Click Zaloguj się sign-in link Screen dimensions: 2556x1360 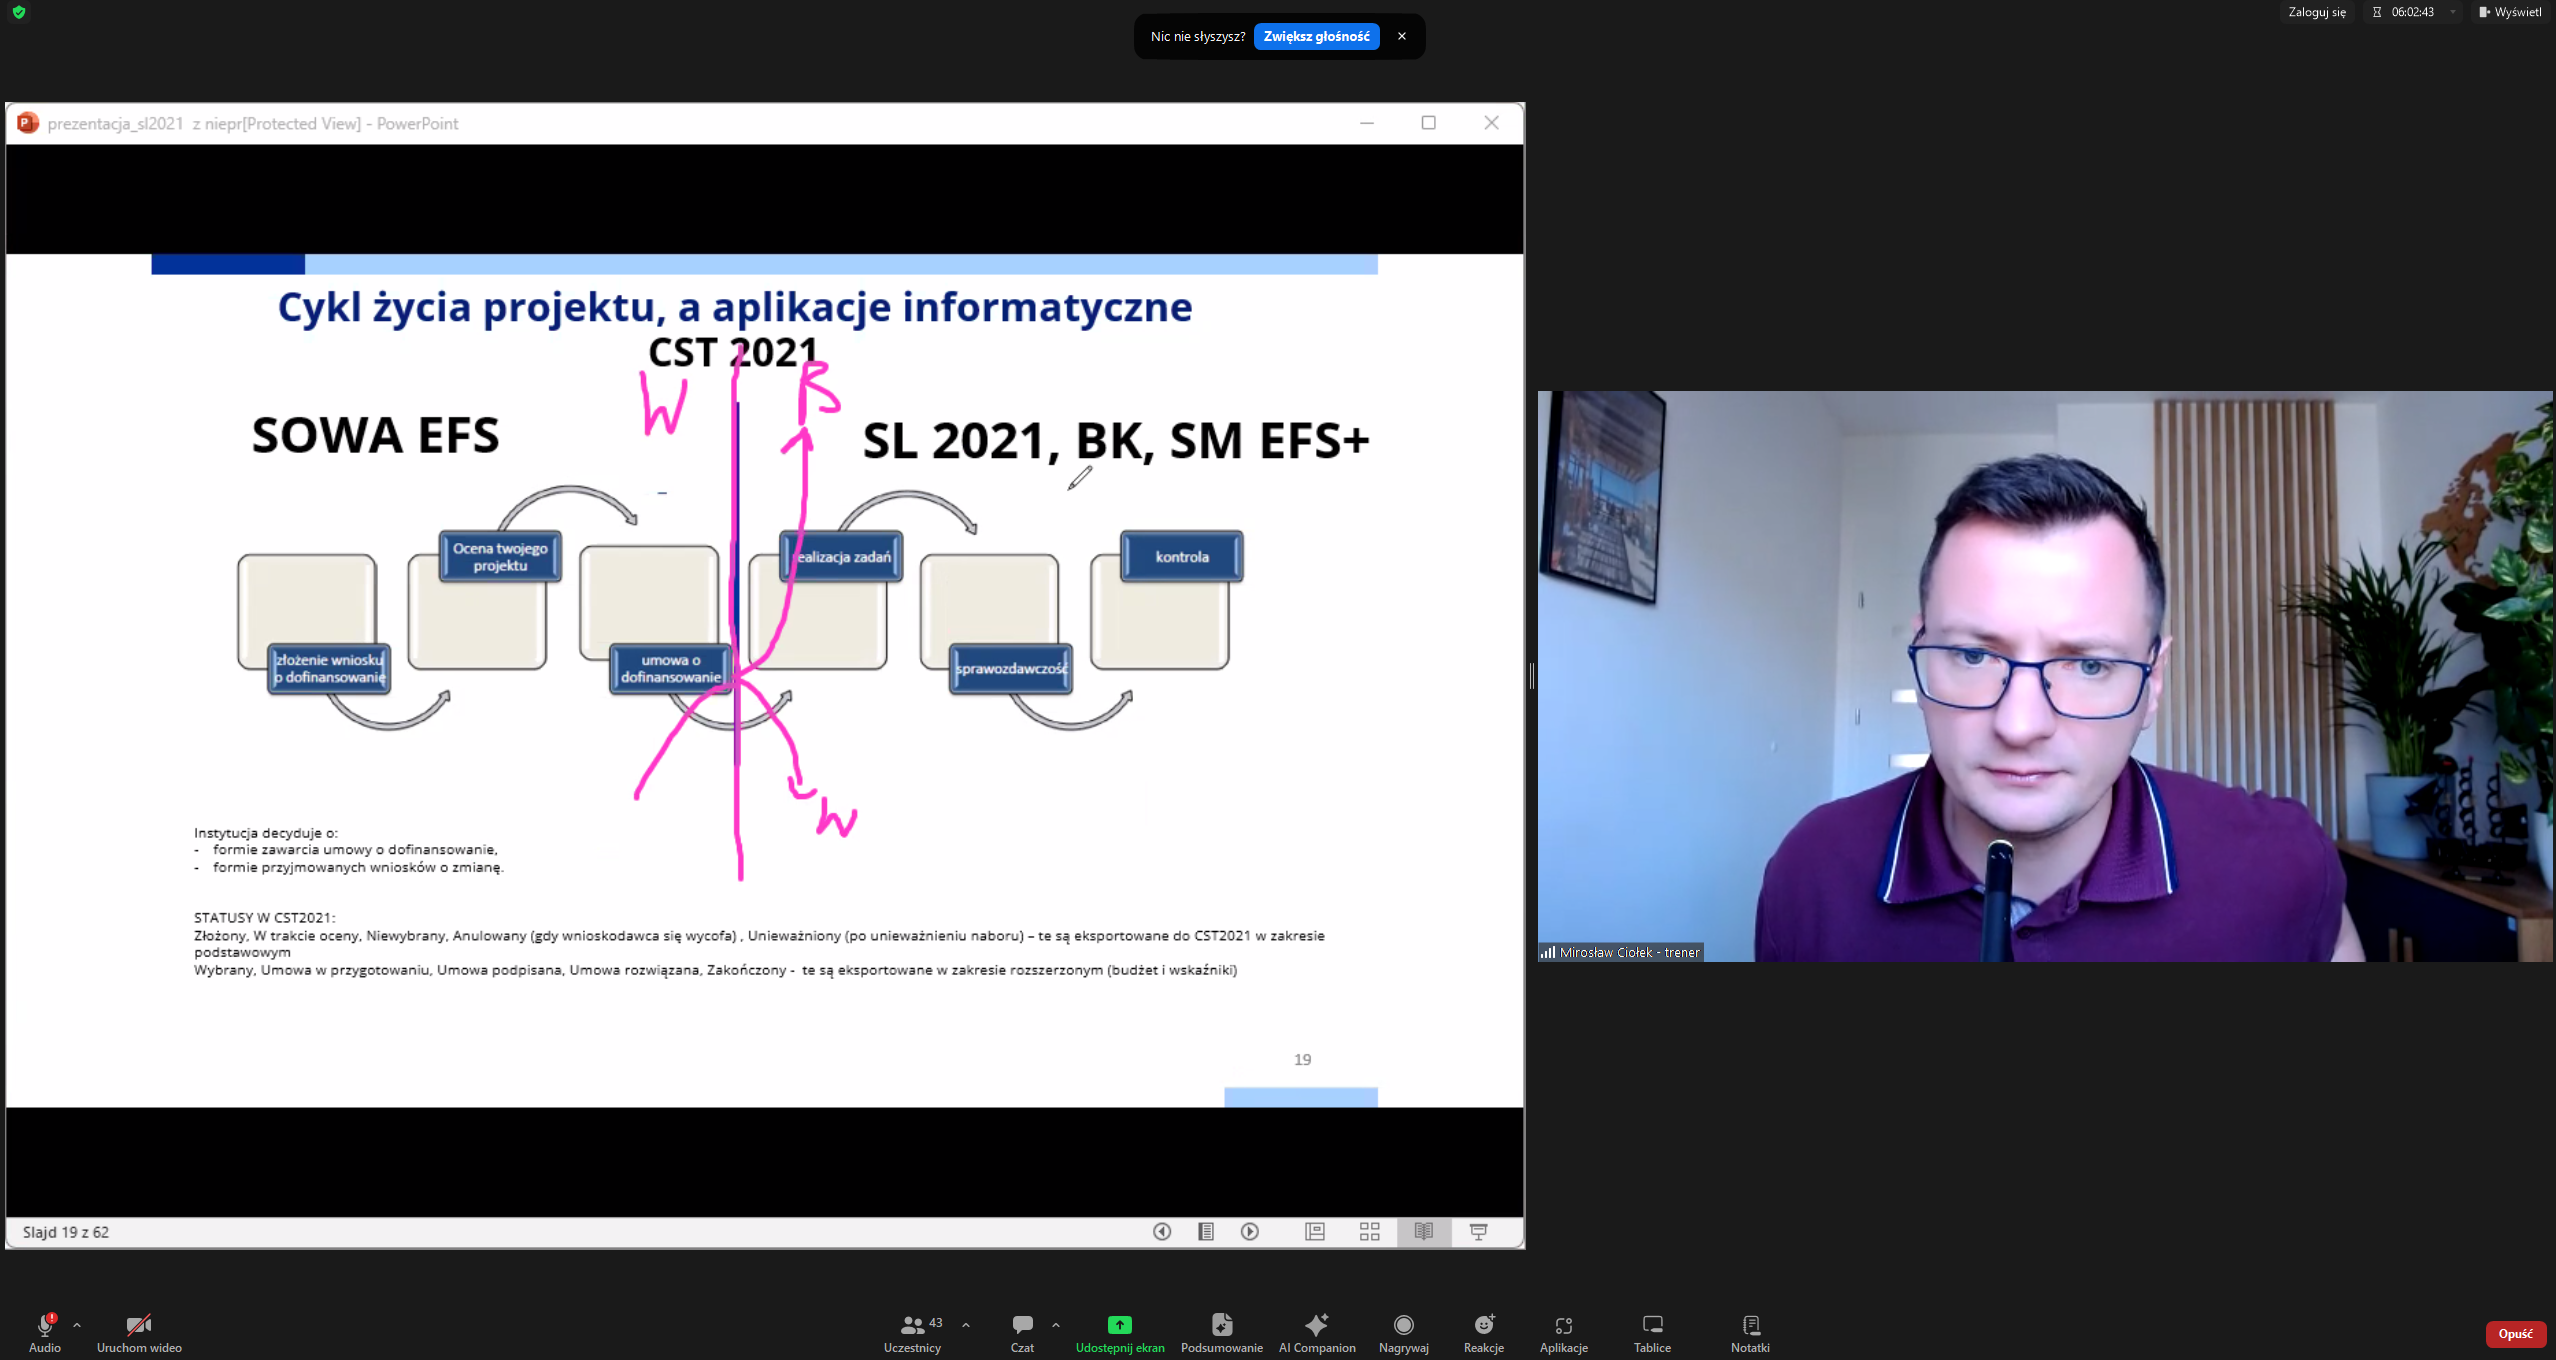pyautogui.click(x=2316, y=12)
